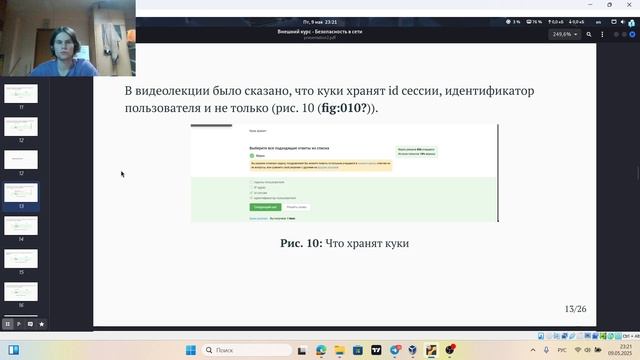Open File Explorer from the taskbar
Image resolution: width=640 pixels, height=360 pixels.
click(x=340, y=350)
